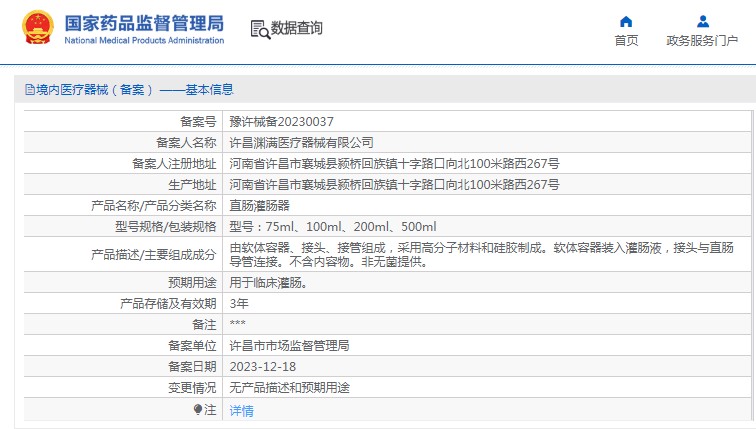756x429 pixels.
Task: Click 数据查询 heading text
Action: [x=297, y=28]
